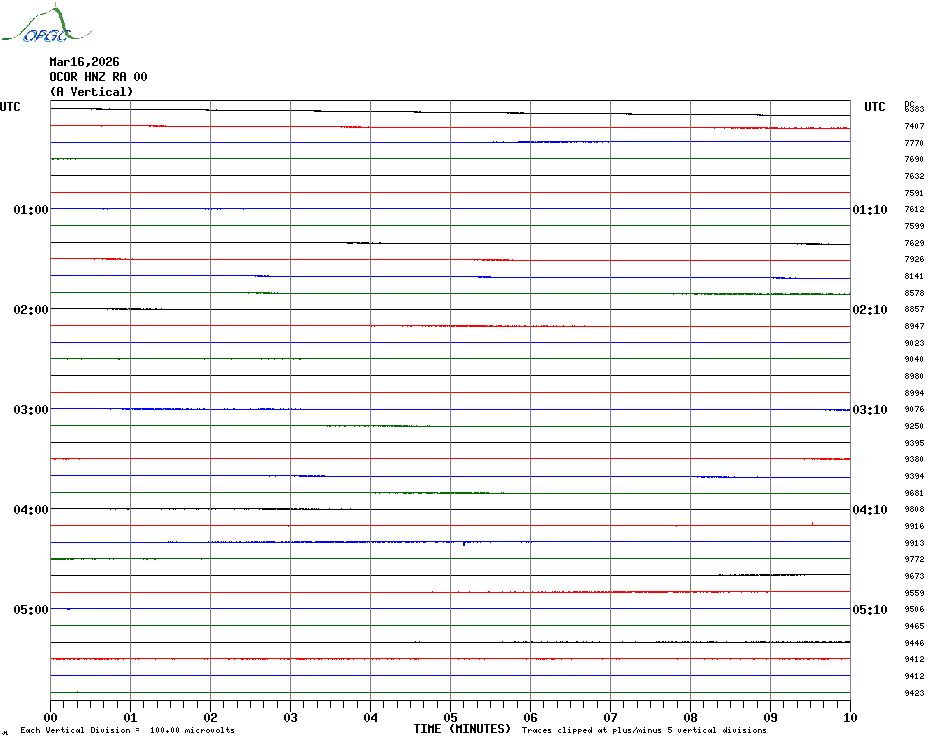Click the DC offset value 9916

pos(913,526)
